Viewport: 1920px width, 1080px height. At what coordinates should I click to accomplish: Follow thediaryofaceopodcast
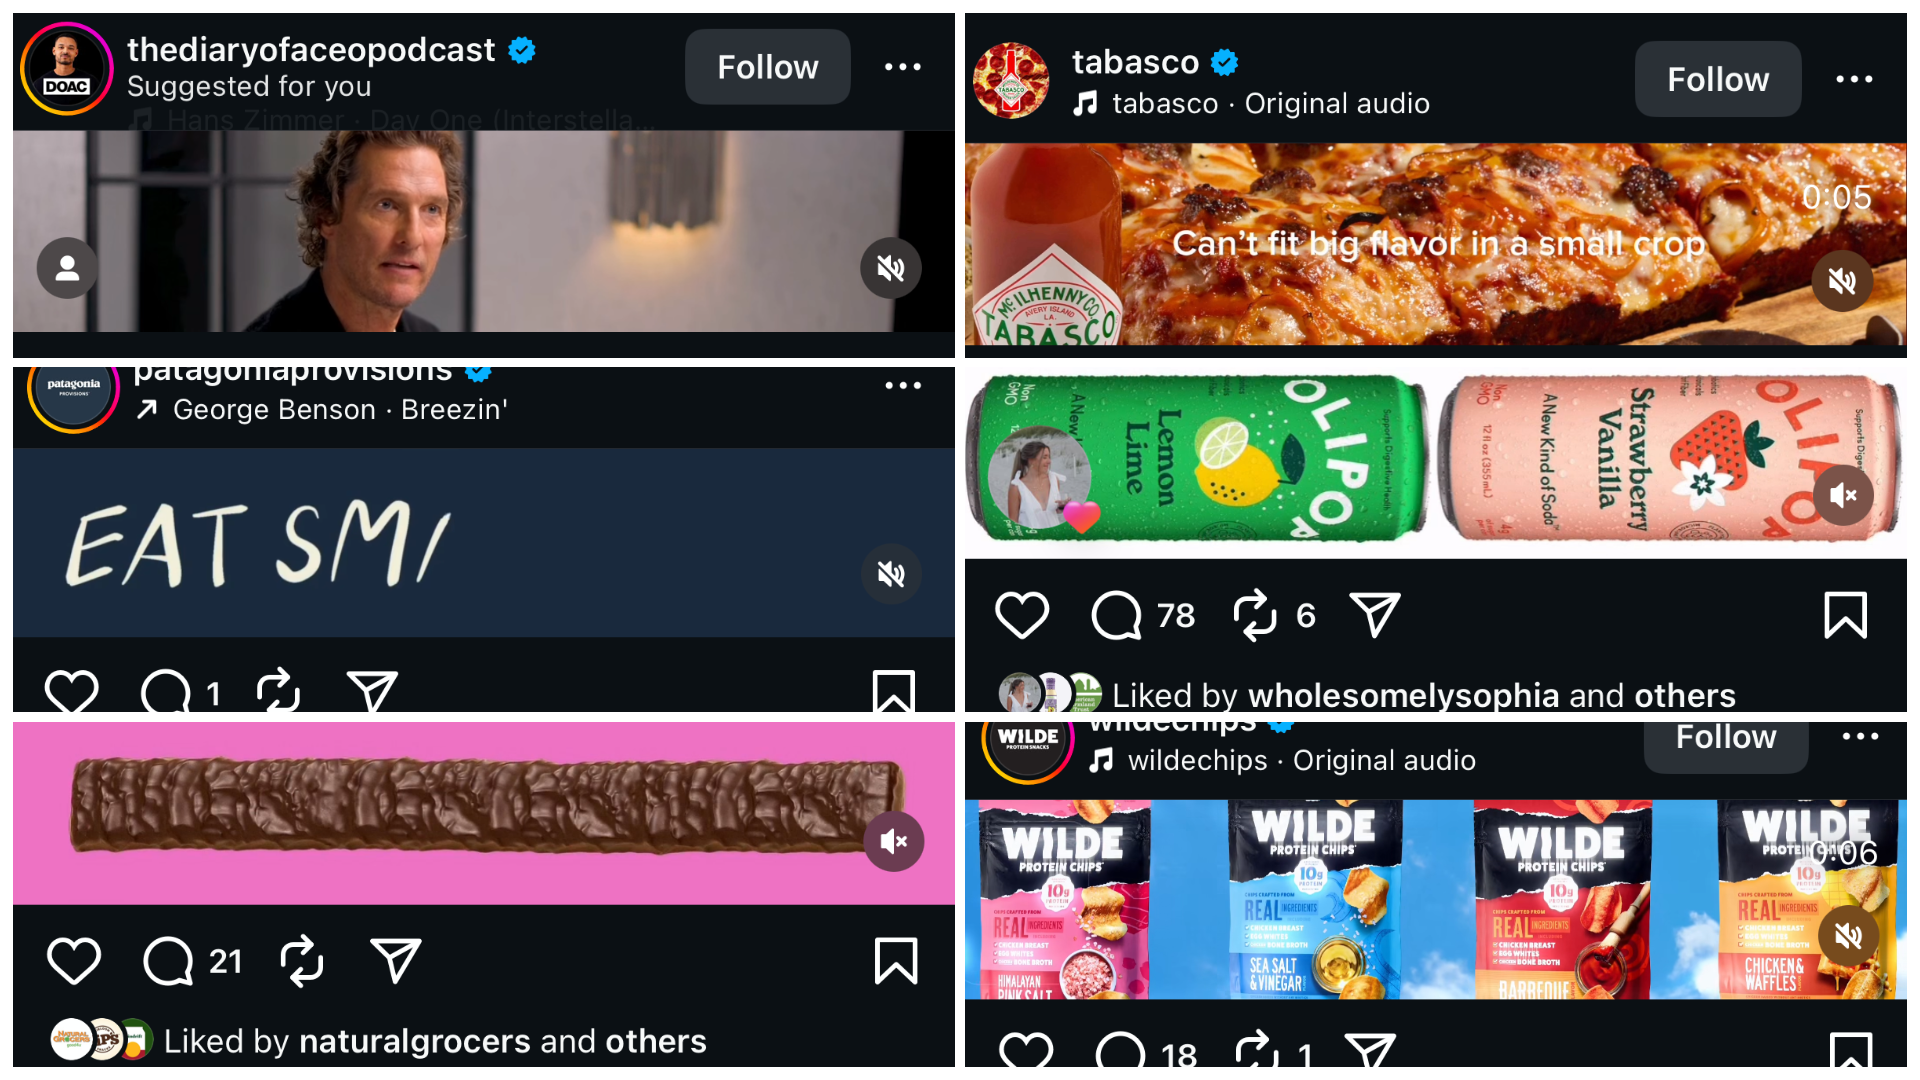(767, 67)
